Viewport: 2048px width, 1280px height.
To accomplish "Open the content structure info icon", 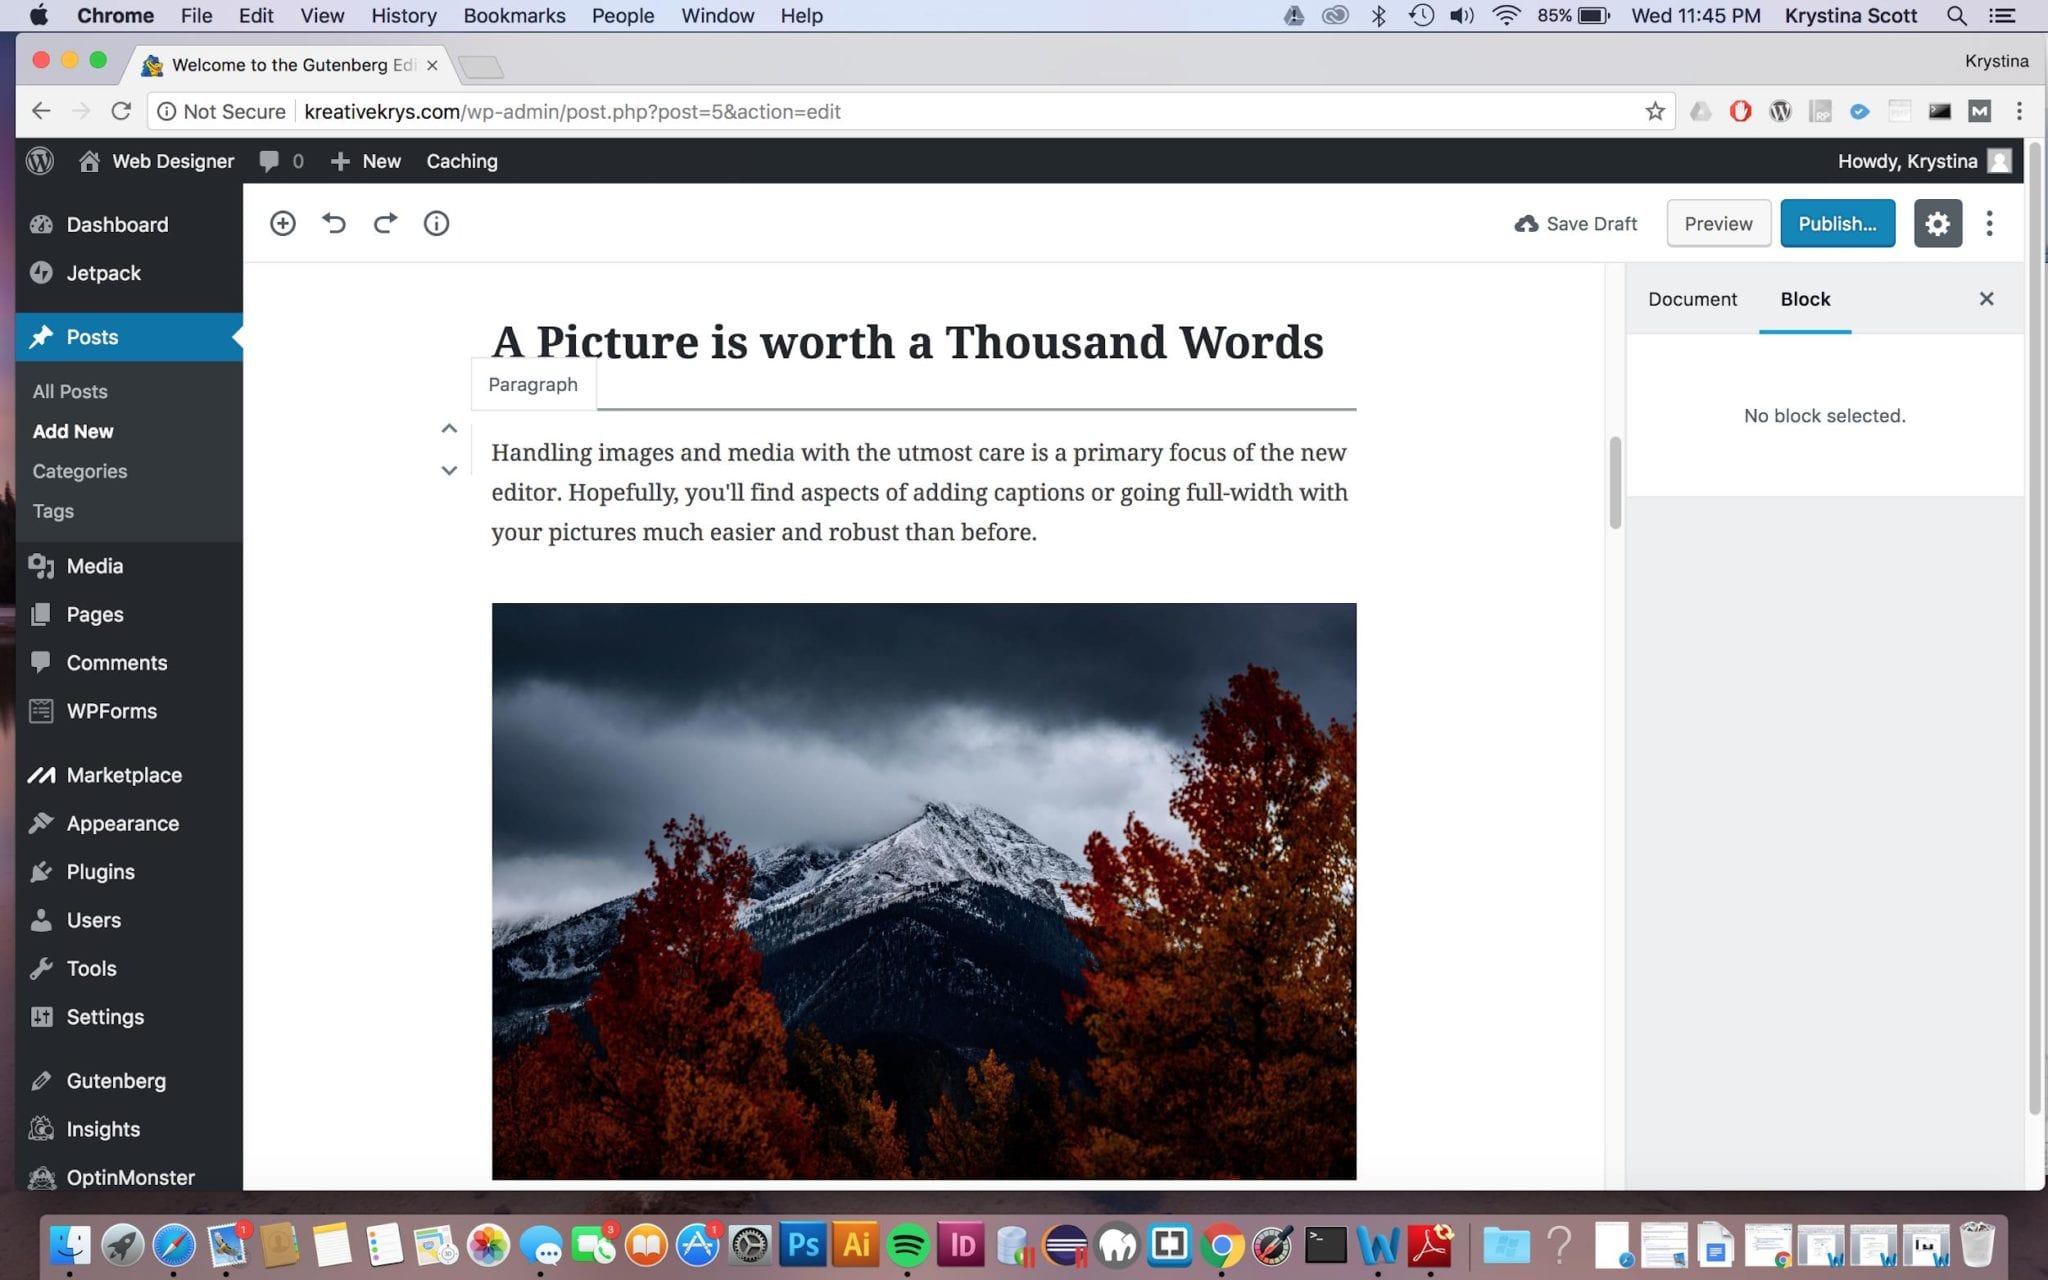I will [x=435, y=223].
